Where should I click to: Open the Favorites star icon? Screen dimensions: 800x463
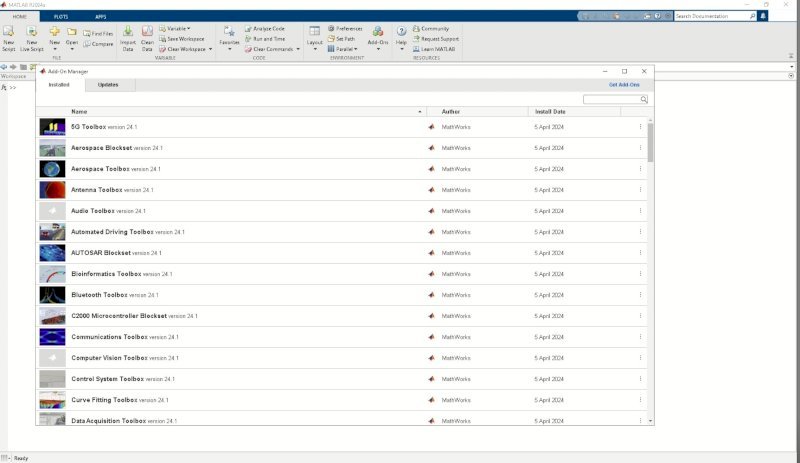click(x=229, y=32)
